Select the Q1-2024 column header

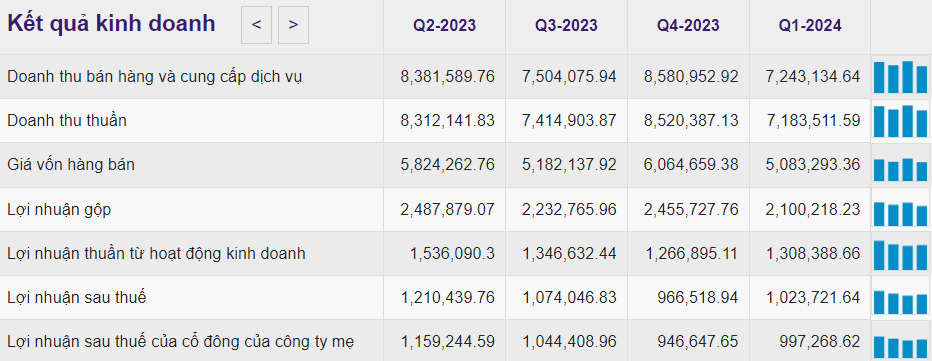[x=810, y=26]
